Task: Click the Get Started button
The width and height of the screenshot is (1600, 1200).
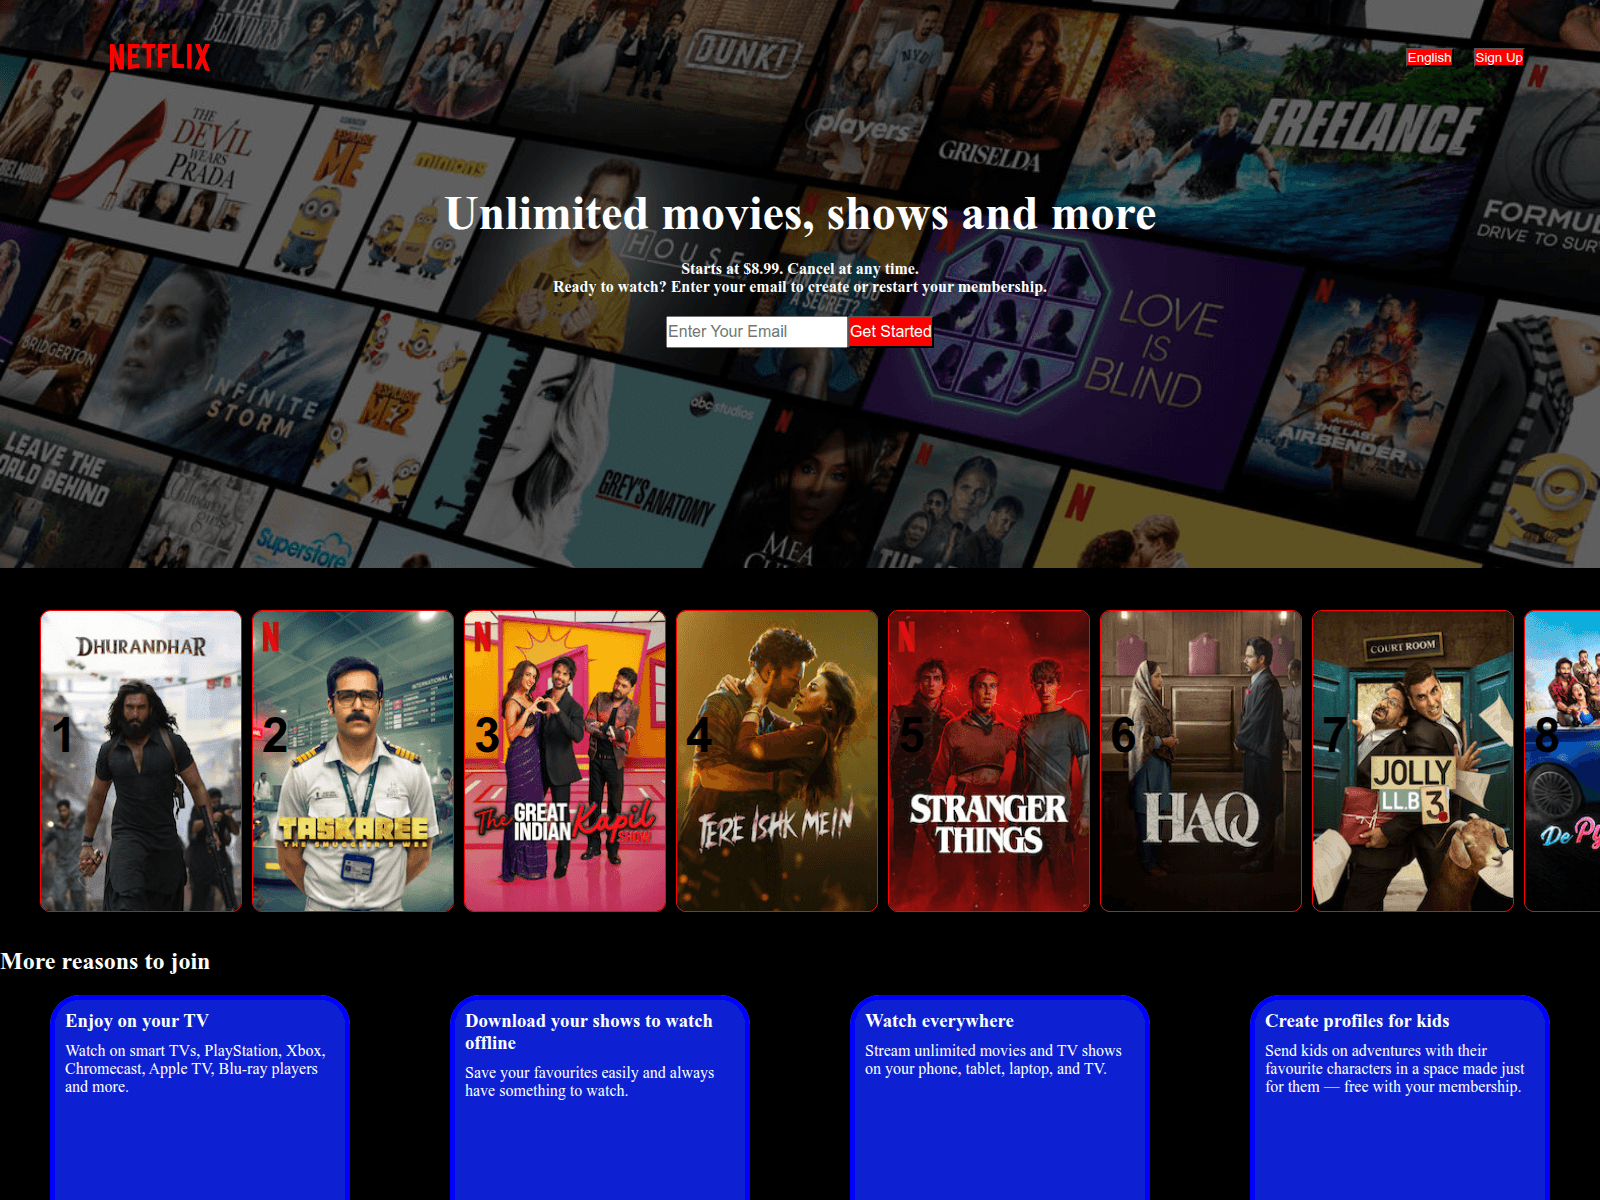Action: (890, 332)
